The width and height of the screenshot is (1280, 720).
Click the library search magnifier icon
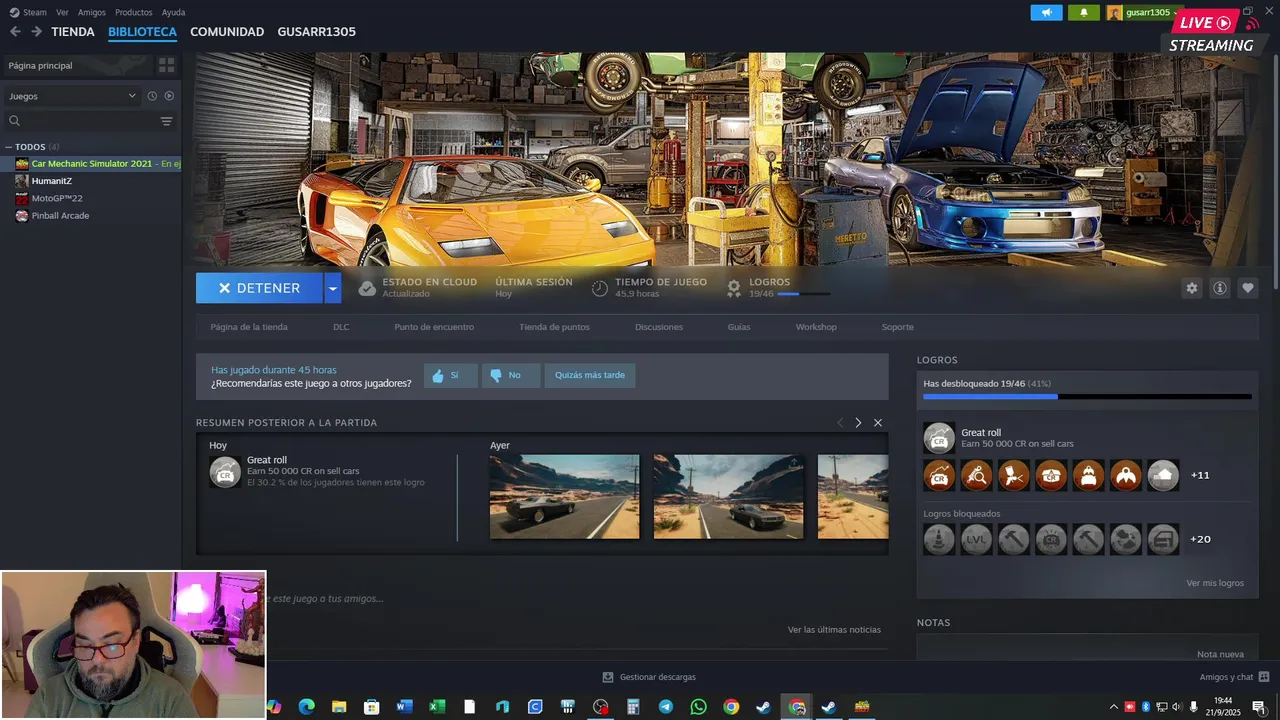coord(15,121)
